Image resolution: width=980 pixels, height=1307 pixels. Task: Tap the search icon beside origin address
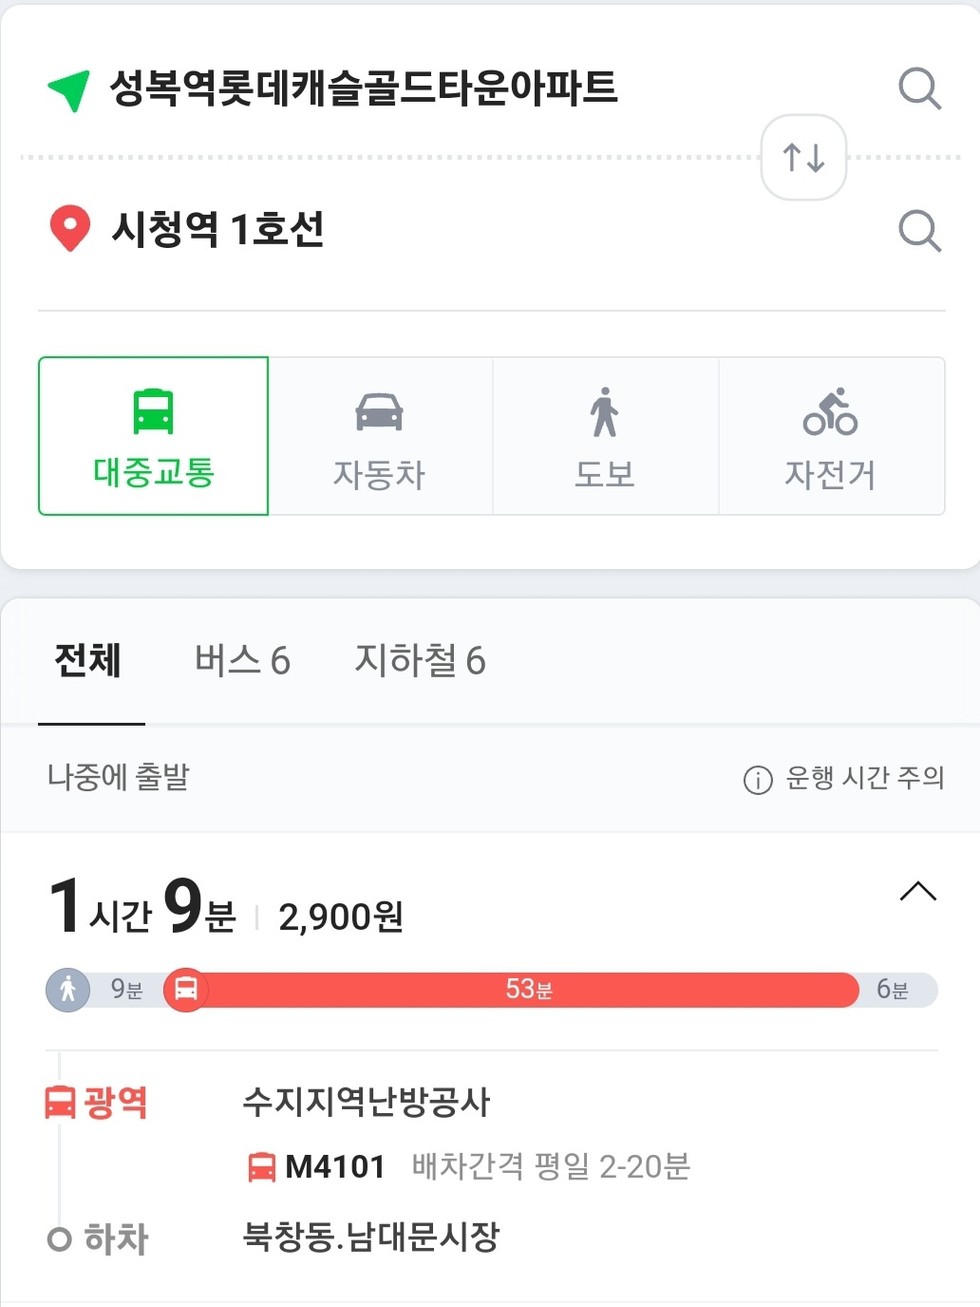[x=920, y=89]
